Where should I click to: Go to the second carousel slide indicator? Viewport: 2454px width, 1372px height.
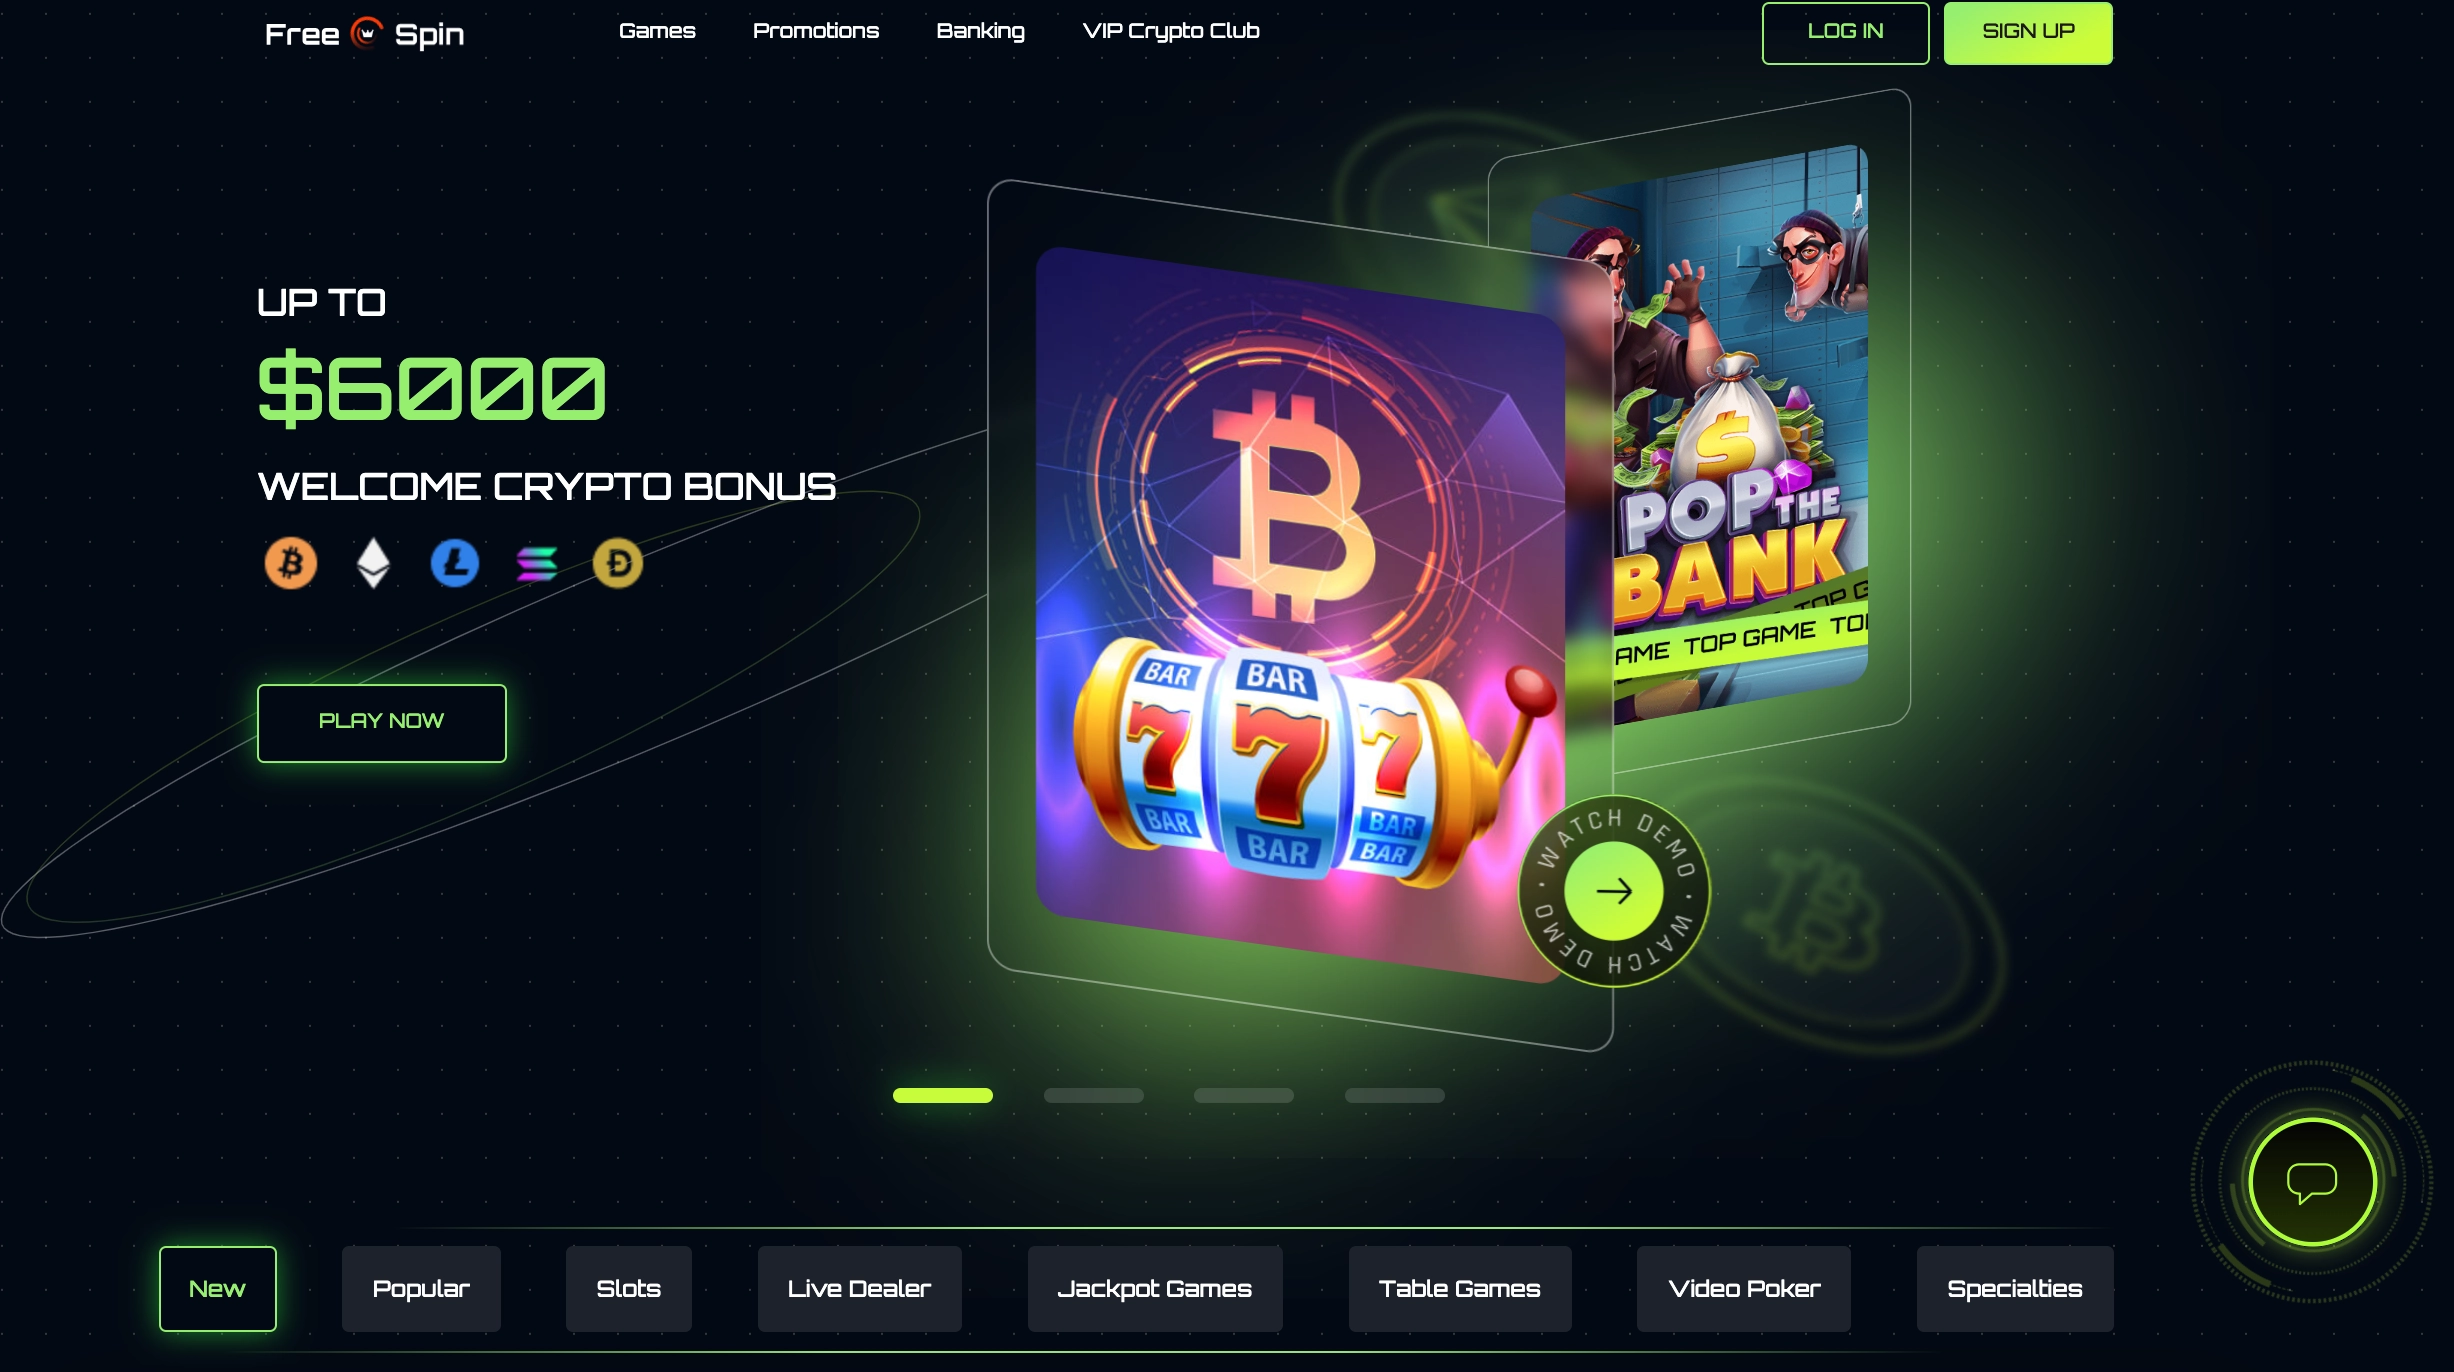click(1093, 1095)
